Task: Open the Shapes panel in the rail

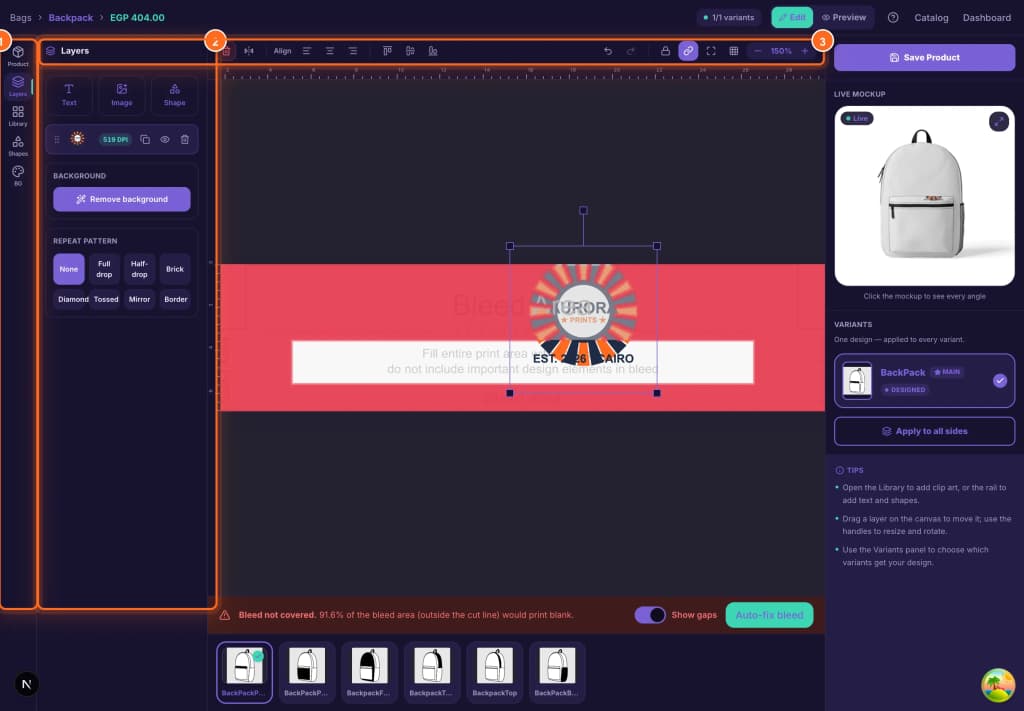Action: tap(18, 146)
